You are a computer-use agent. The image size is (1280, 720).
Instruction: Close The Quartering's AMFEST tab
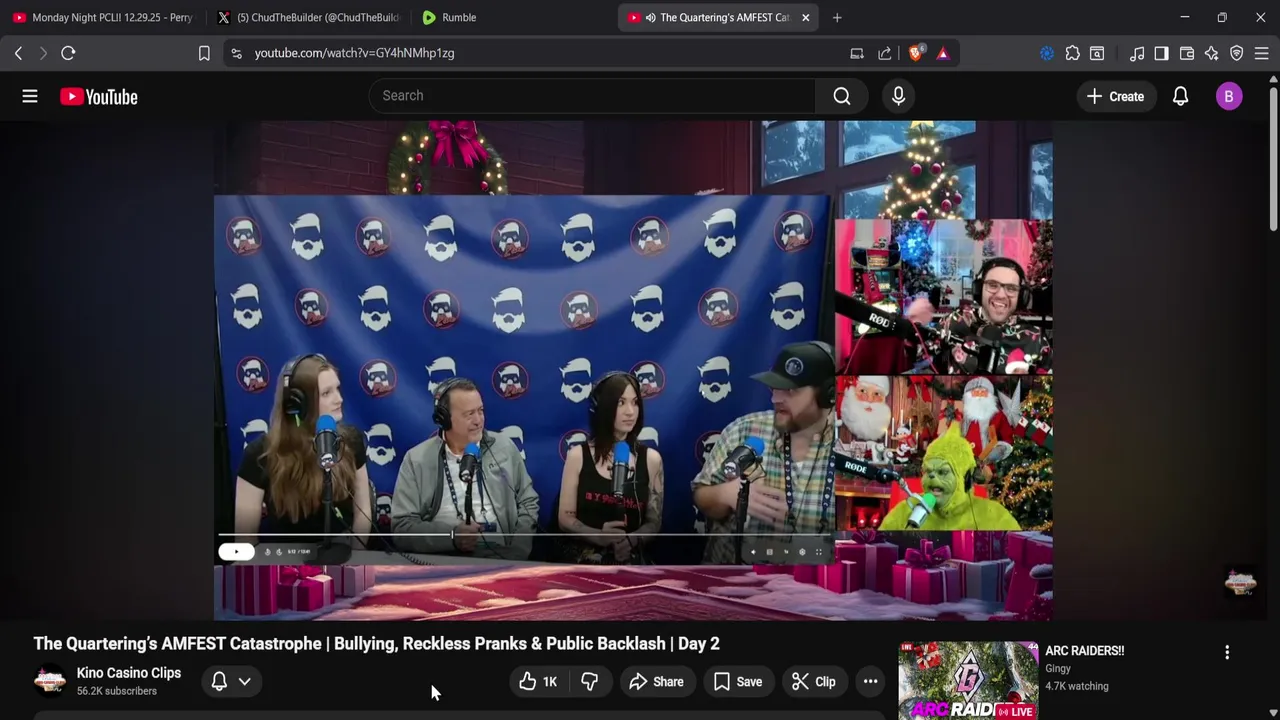[x=806, y=17]
